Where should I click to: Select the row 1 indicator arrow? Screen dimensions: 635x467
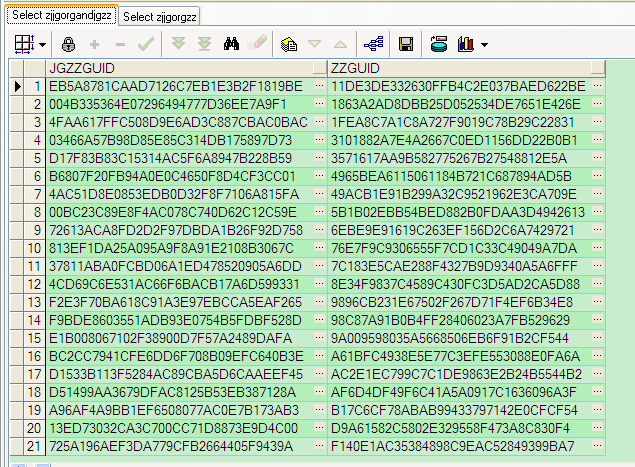(17, 86)
